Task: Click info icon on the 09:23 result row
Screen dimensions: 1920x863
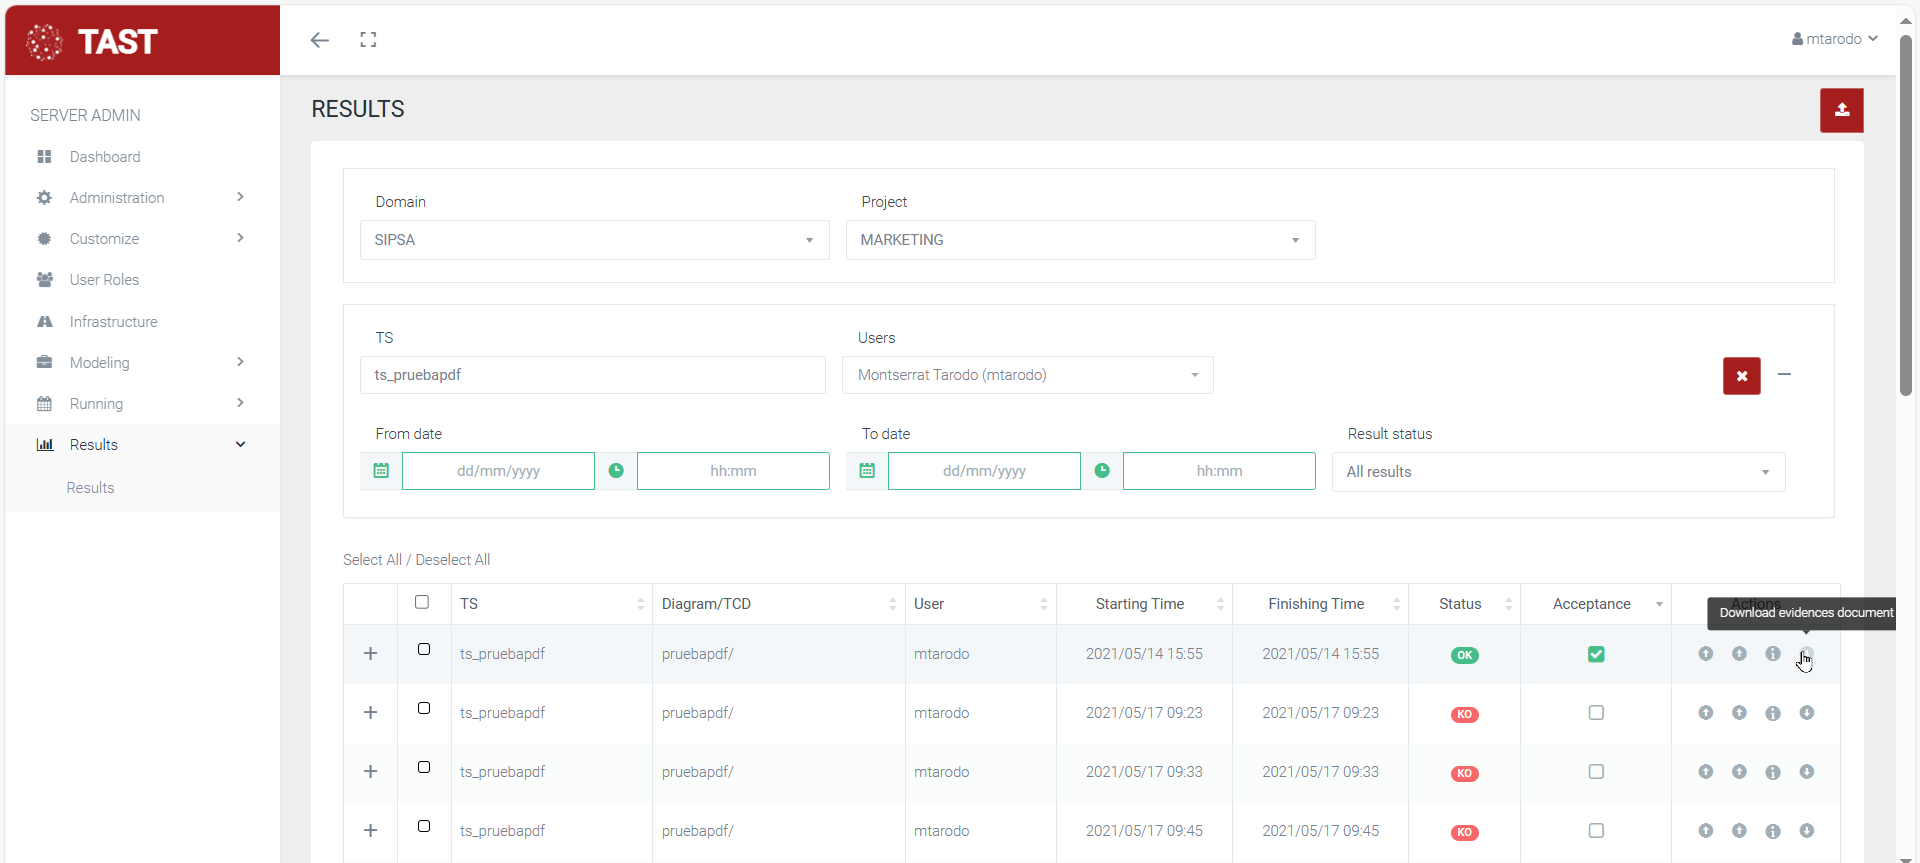Action: (x=1773, y=713)
